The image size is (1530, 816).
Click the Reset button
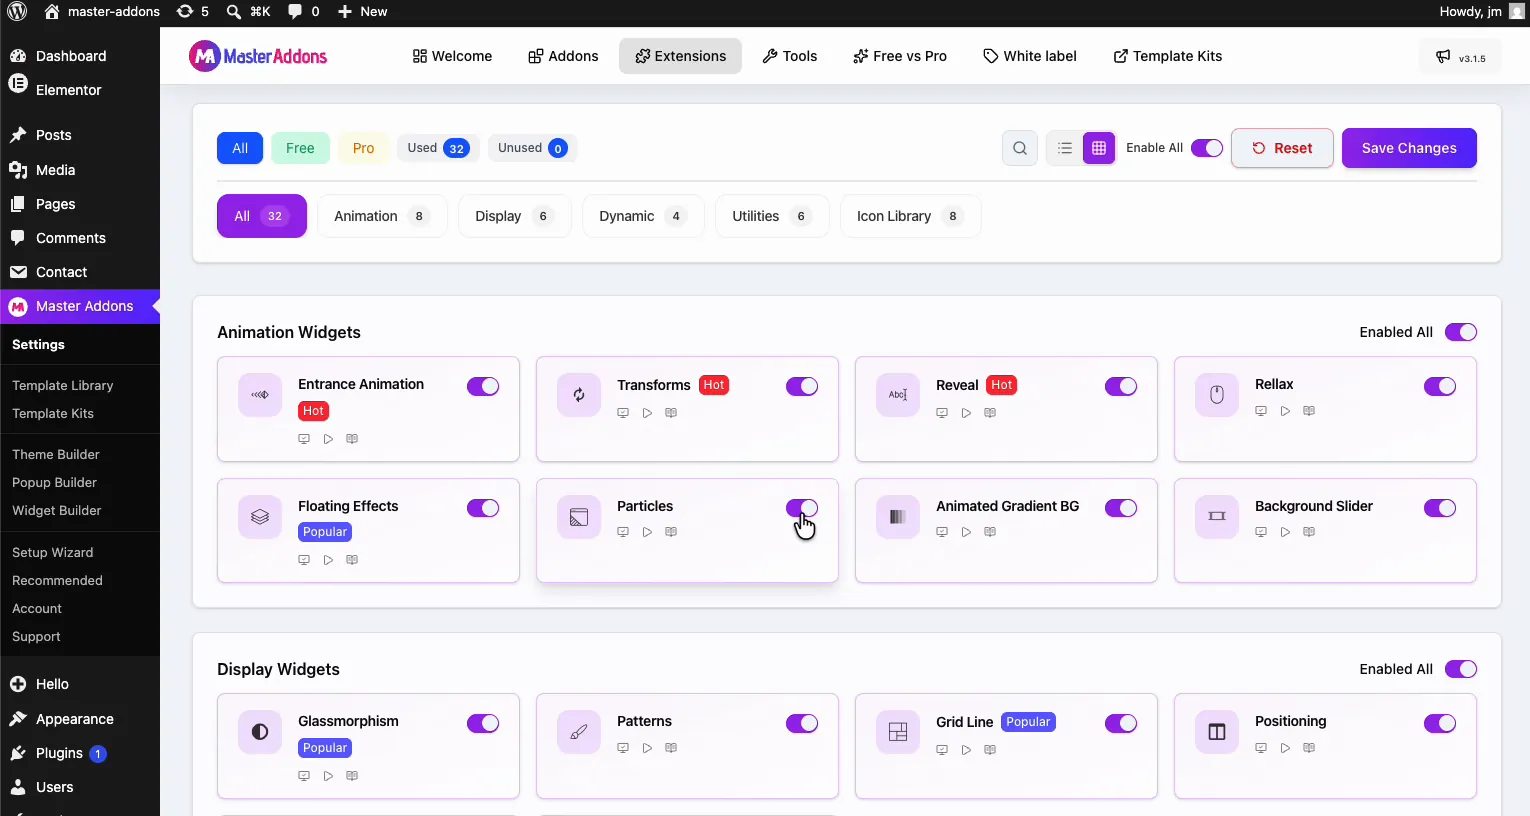(x=1282, y=148)
